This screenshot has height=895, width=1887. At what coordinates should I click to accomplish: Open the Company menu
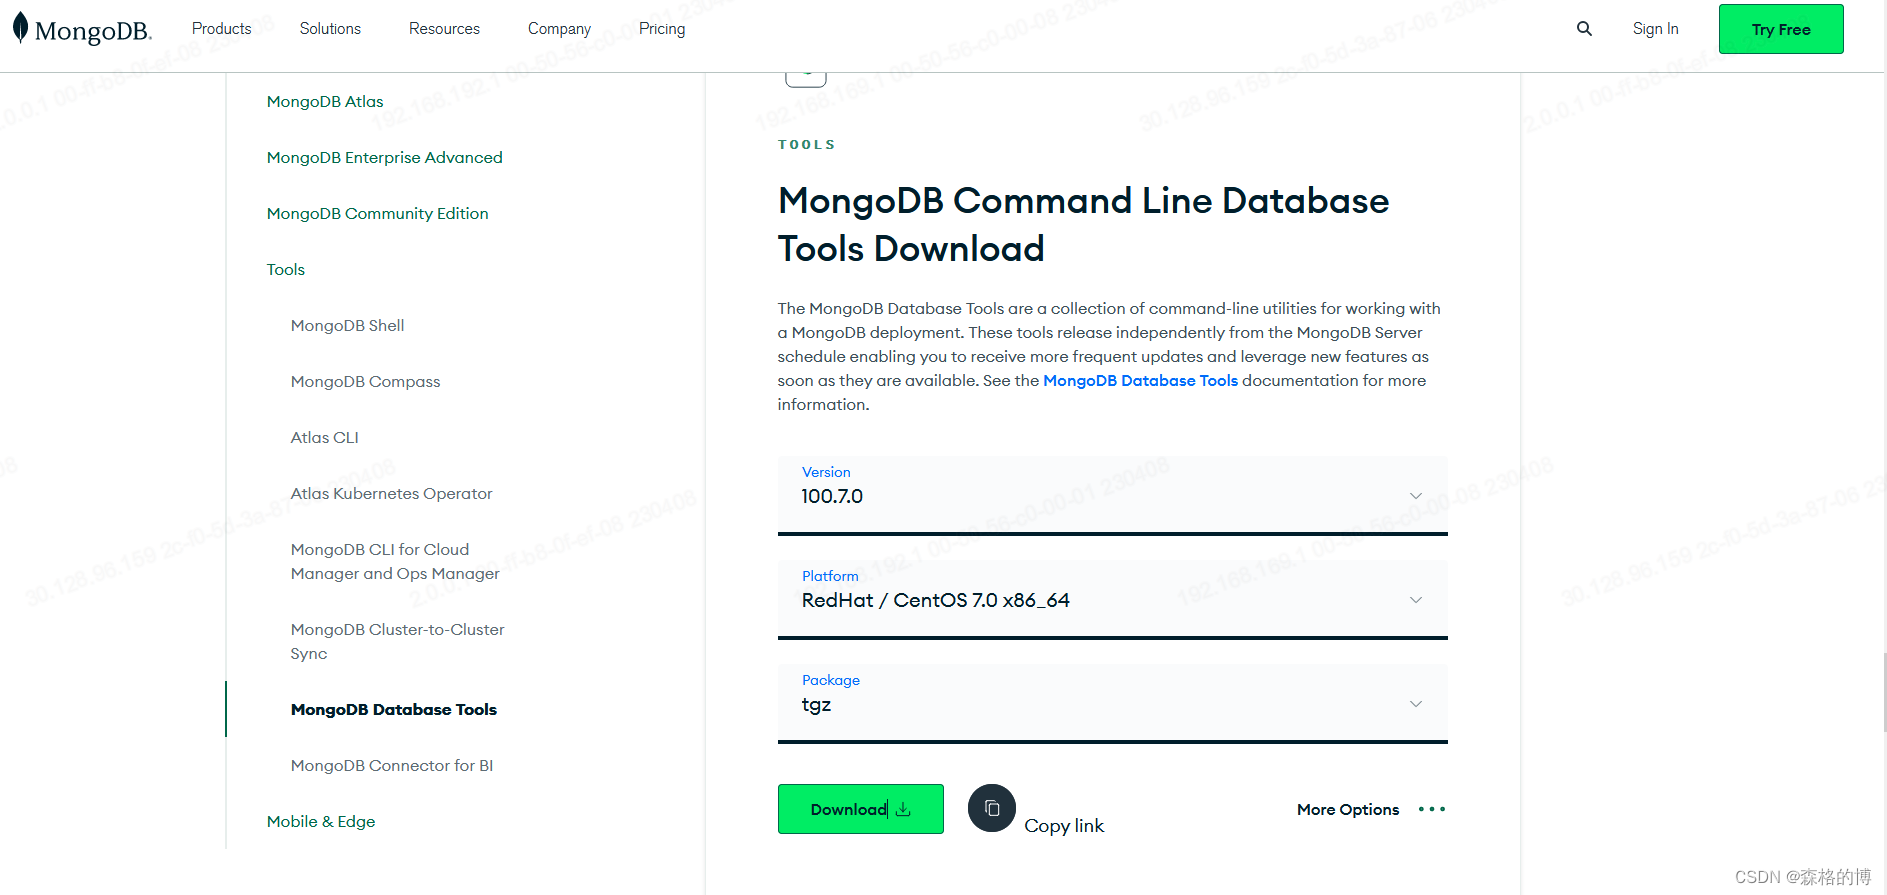coord(559,29)
